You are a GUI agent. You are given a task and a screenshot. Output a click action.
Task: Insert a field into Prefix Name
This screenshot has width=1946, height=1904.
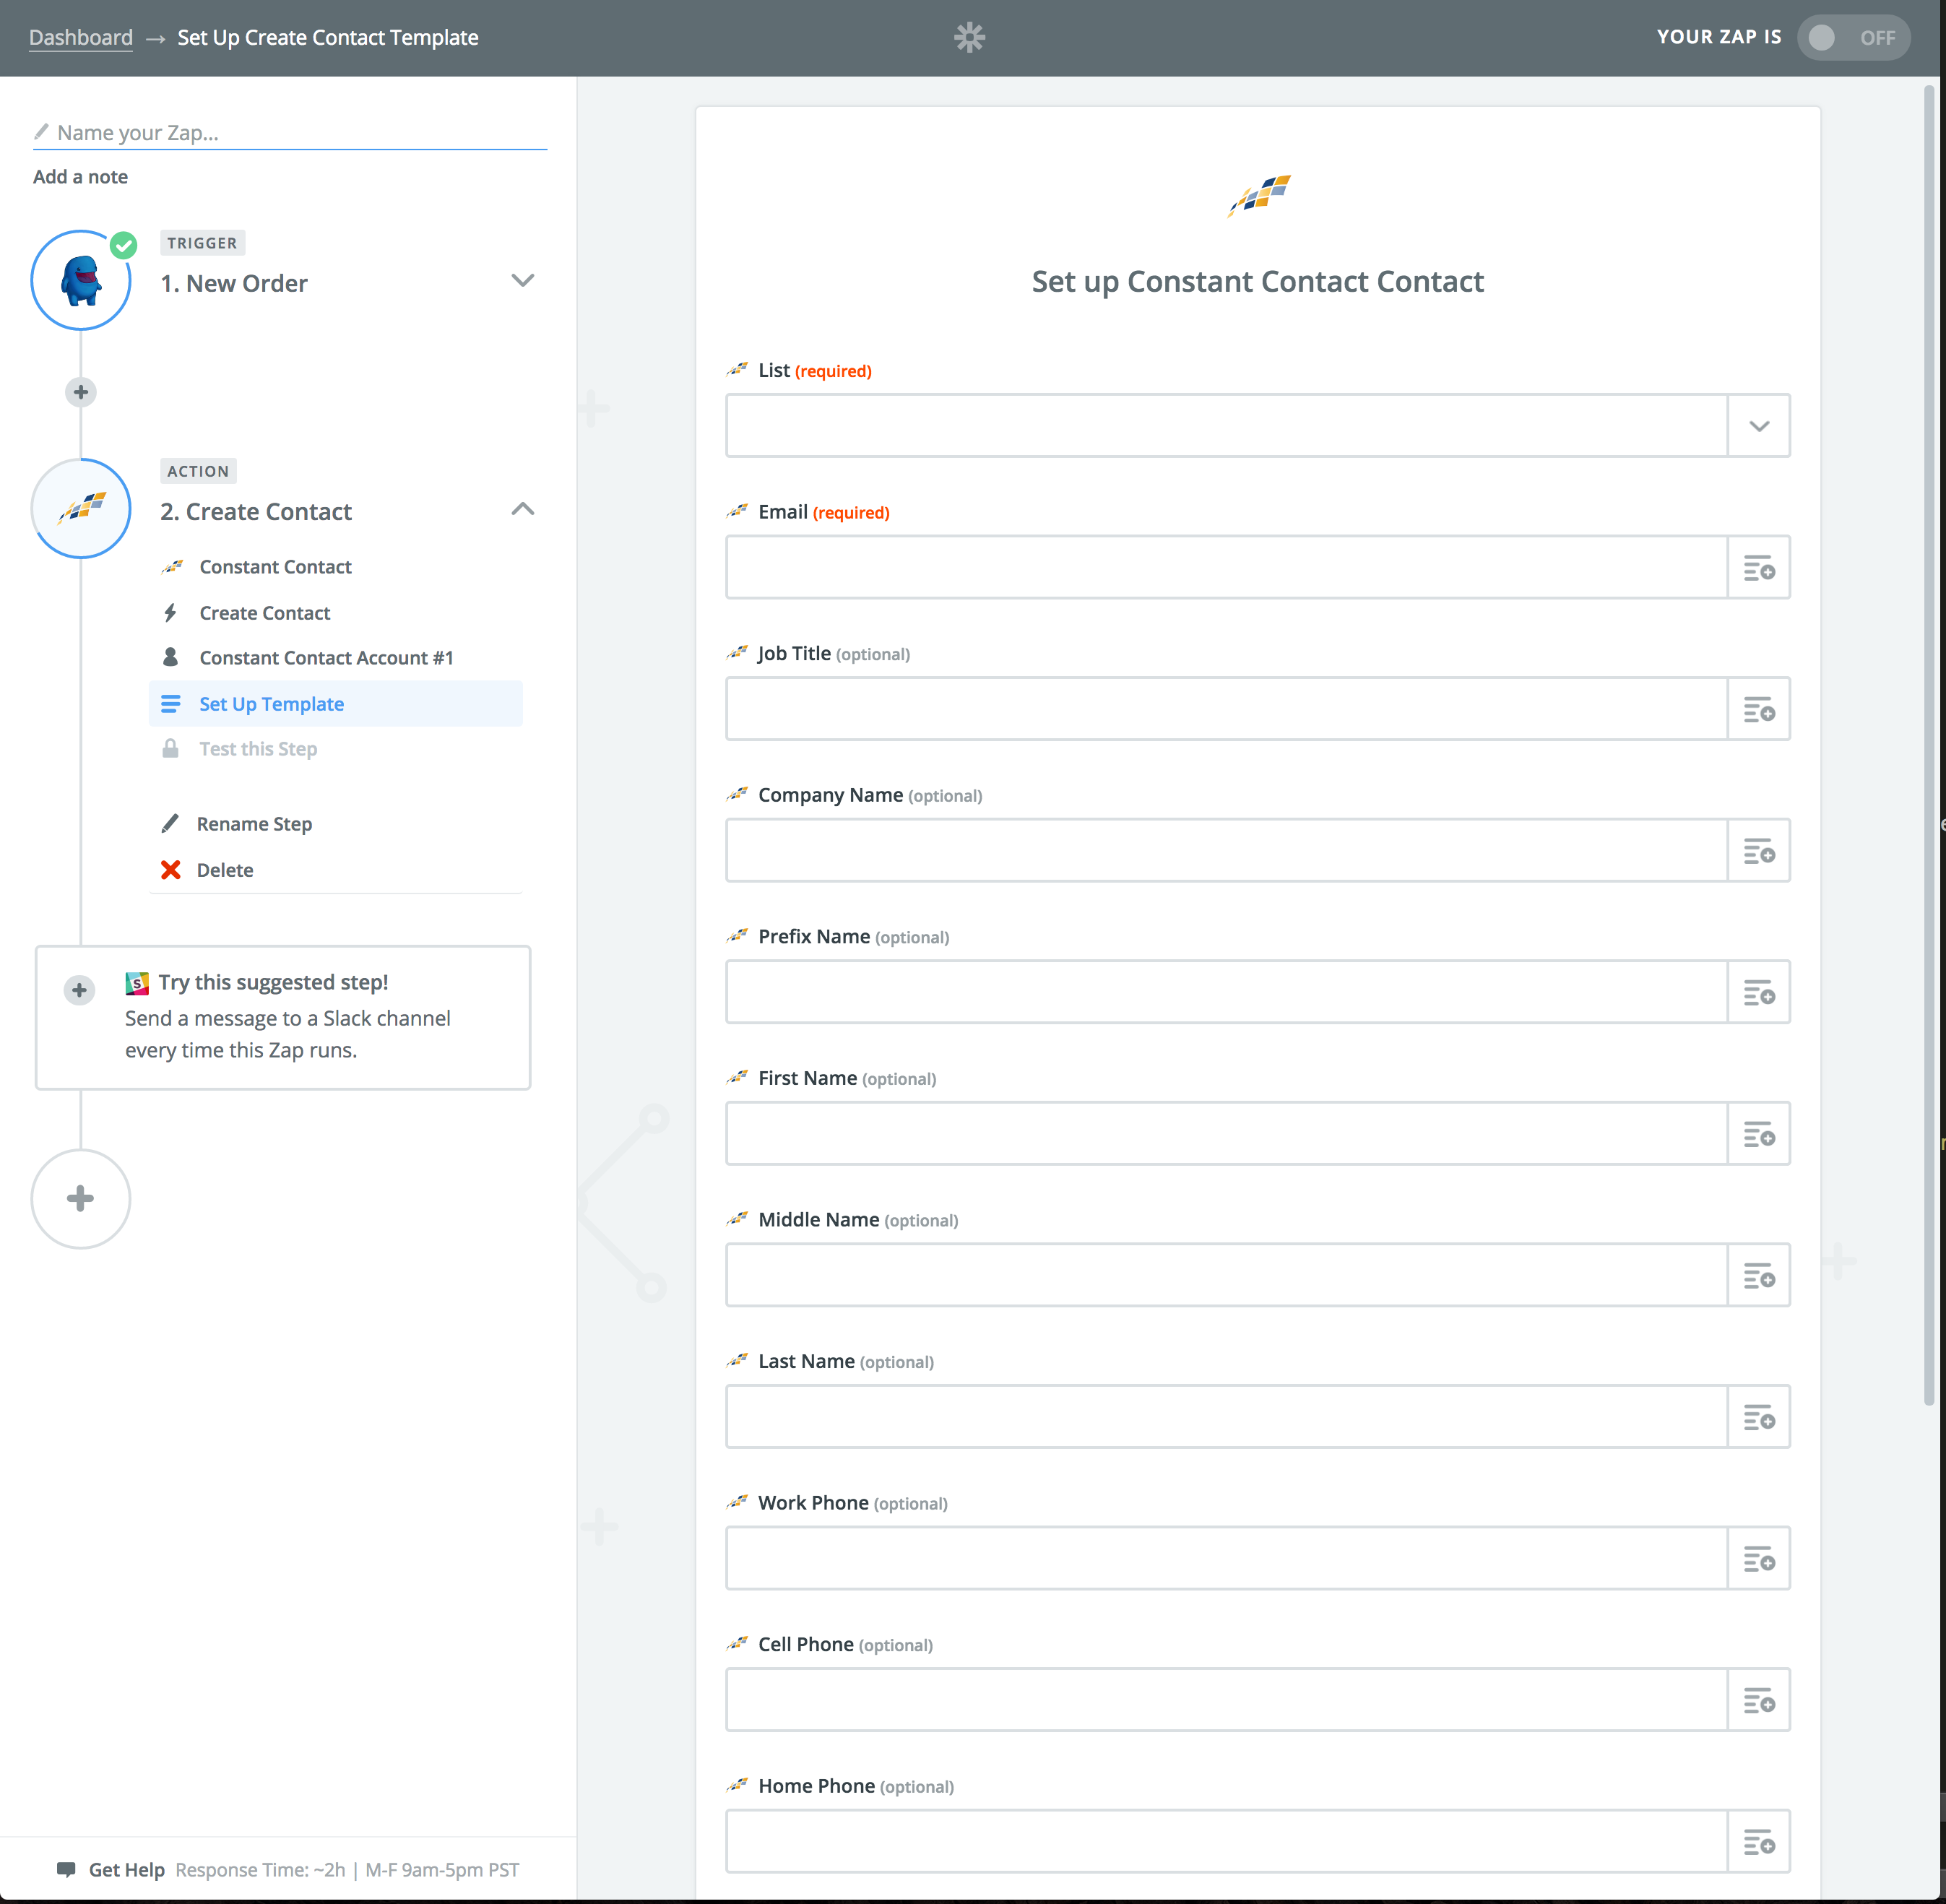pyautogui.click(x=1759, y=992)
